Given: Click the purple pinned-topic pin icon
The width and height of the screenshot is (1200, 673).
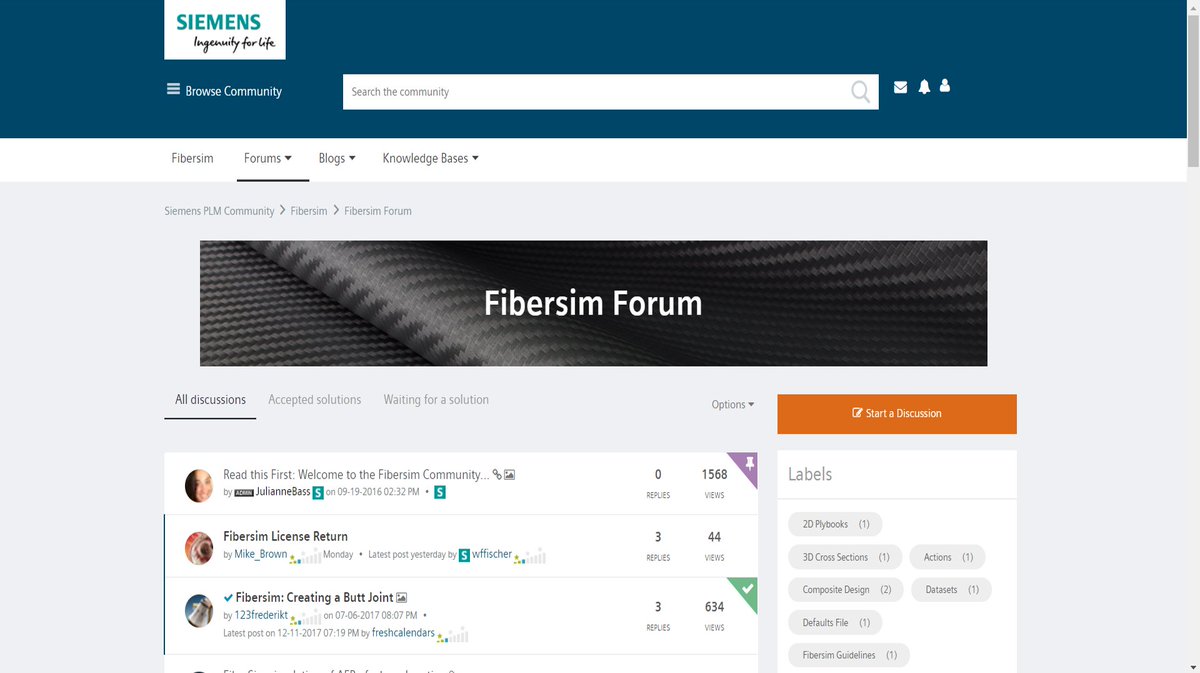Looking at the screenshot, I should pos(750,462).
